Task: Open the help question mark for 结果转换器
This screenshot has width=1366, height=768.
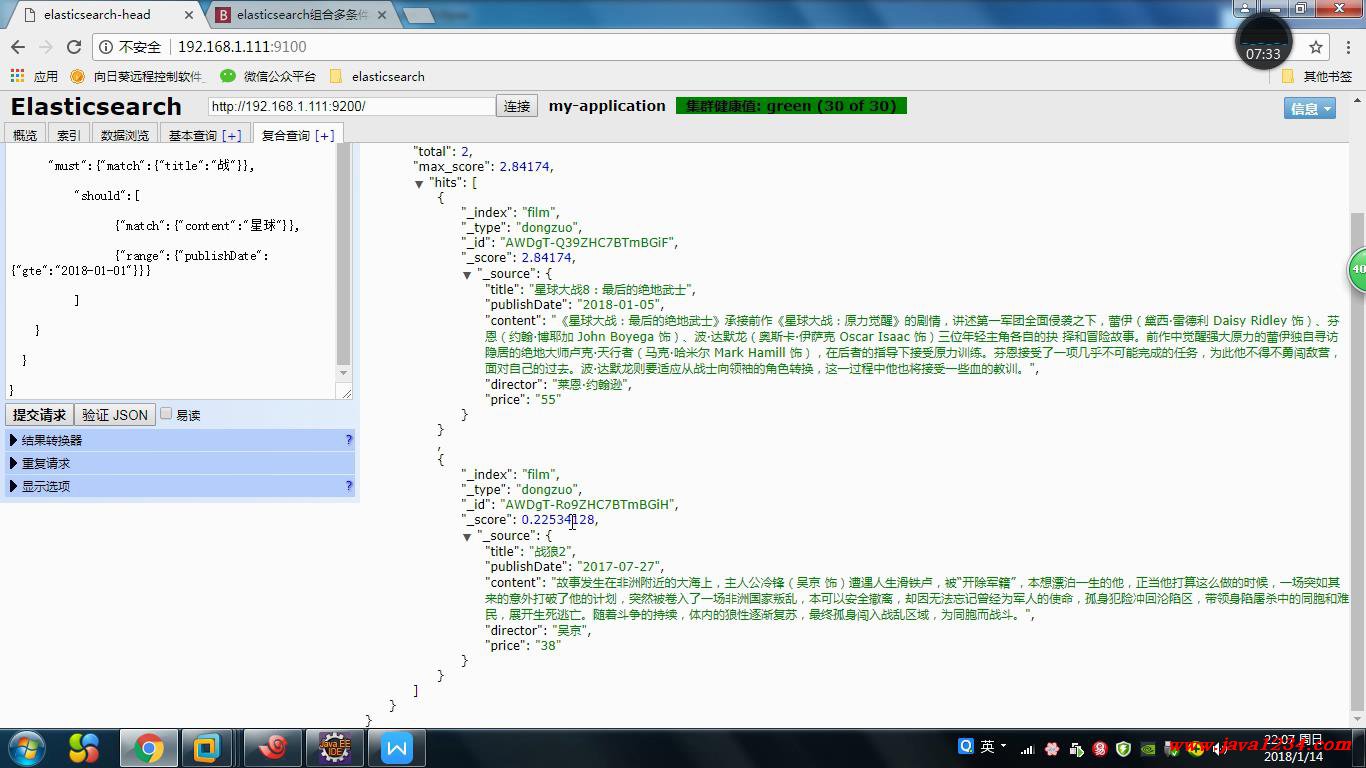Action: point(349,440)
